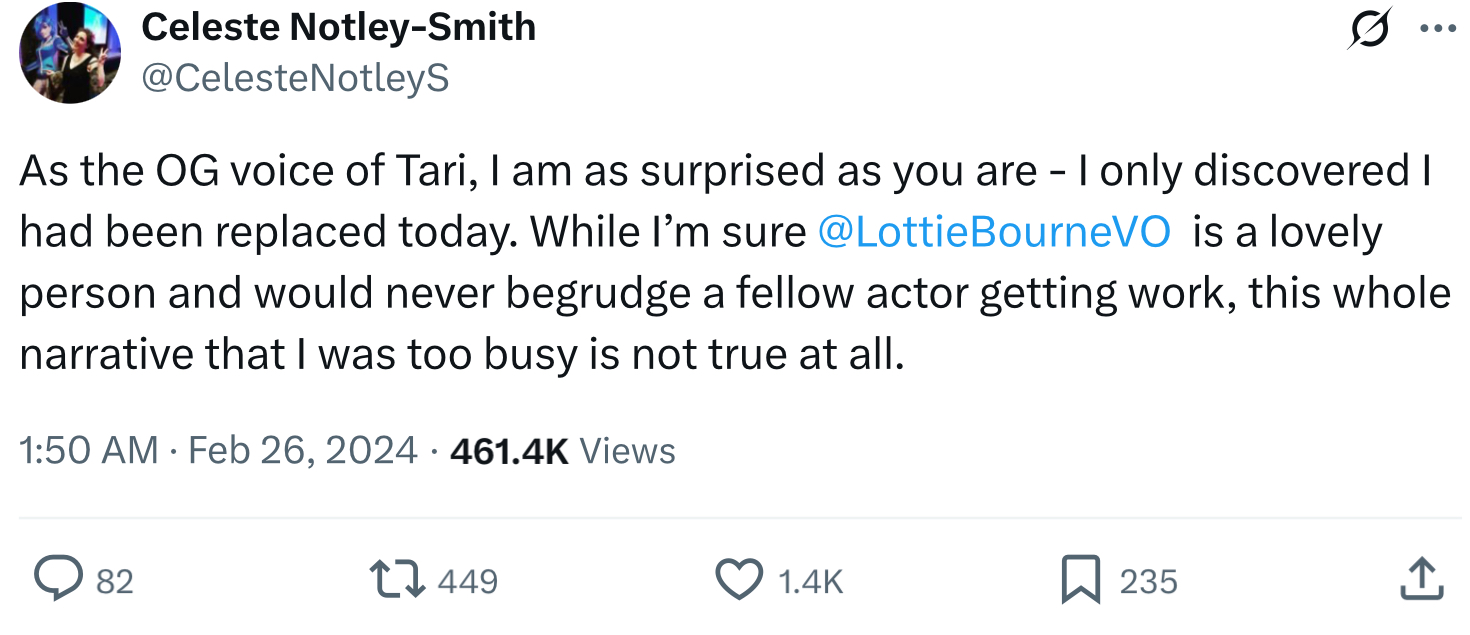This screenshot has width=1470, height=635.
Task: Like the post with heart icon
Action: coord(739,580)
